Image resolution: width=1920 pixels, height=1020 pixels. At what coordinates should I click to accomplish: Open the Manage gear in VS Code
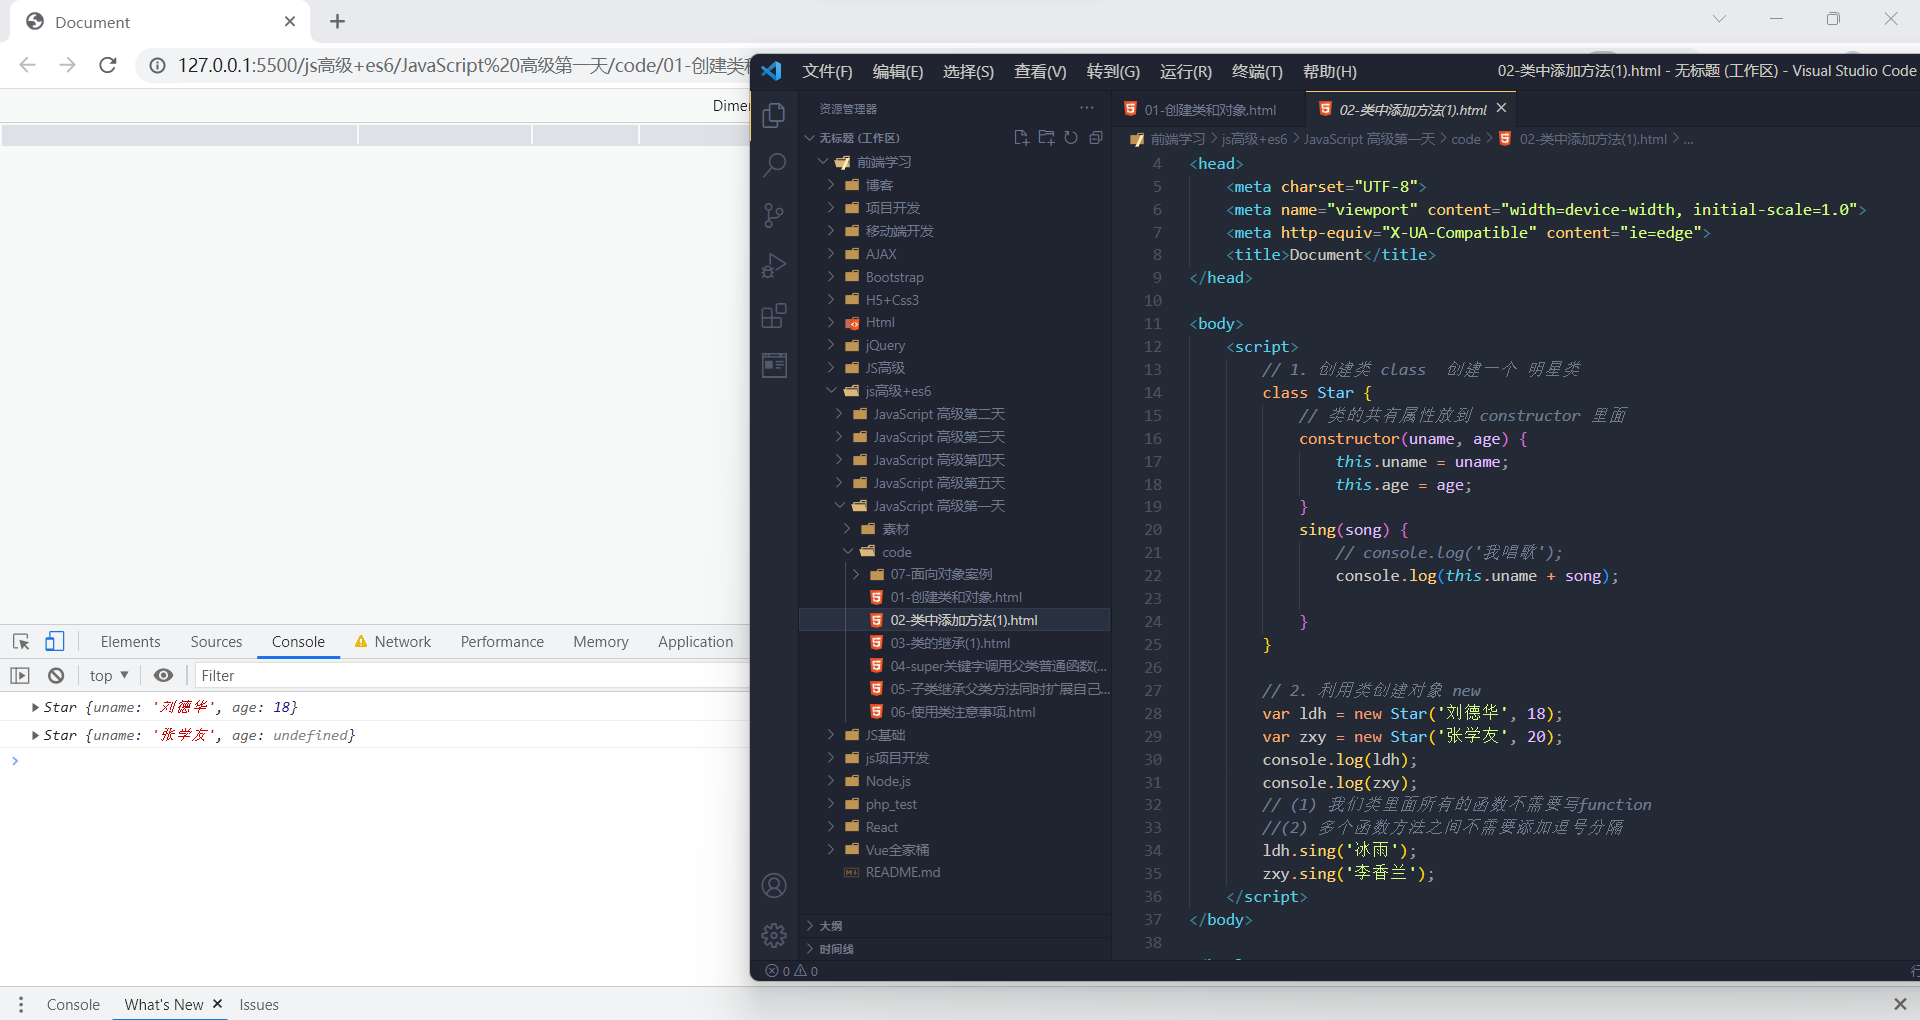coord(774,935)
